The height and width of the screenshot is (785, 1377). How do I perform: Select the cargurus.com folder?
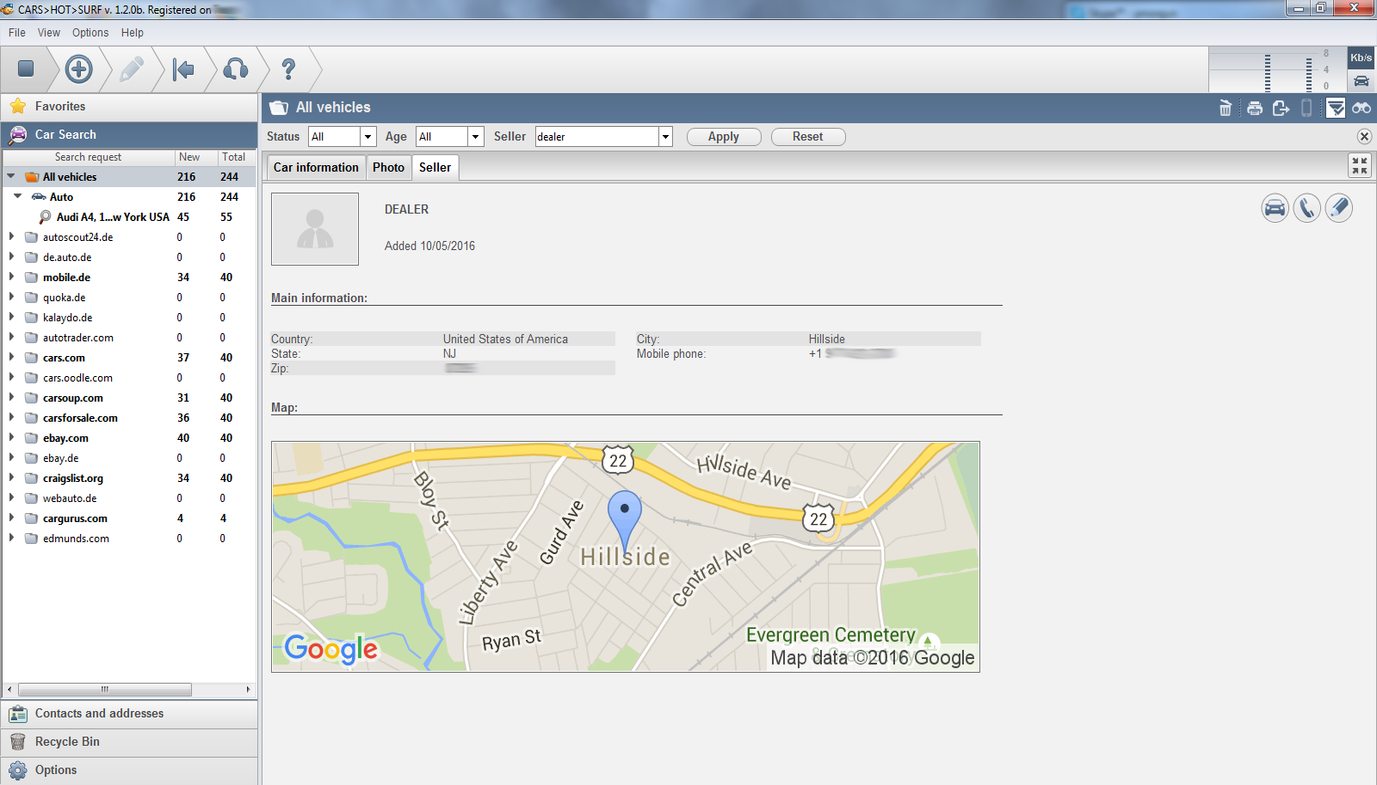75,518
